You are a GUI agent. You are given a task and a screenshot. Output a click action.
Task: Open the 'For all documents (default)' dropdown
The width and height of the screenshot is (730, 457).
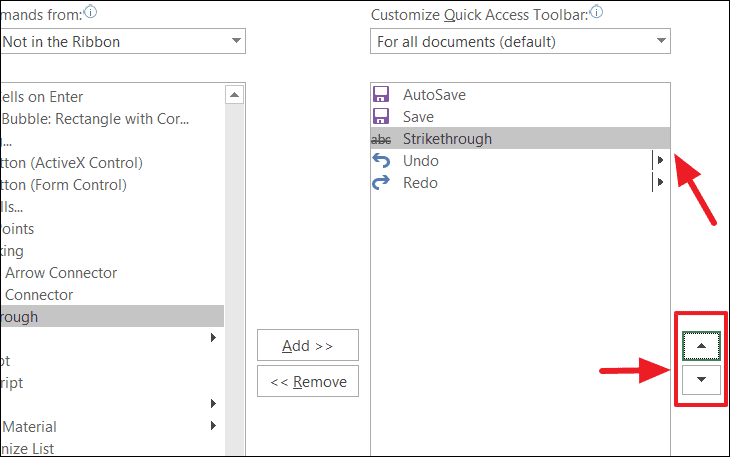(661, 42)
